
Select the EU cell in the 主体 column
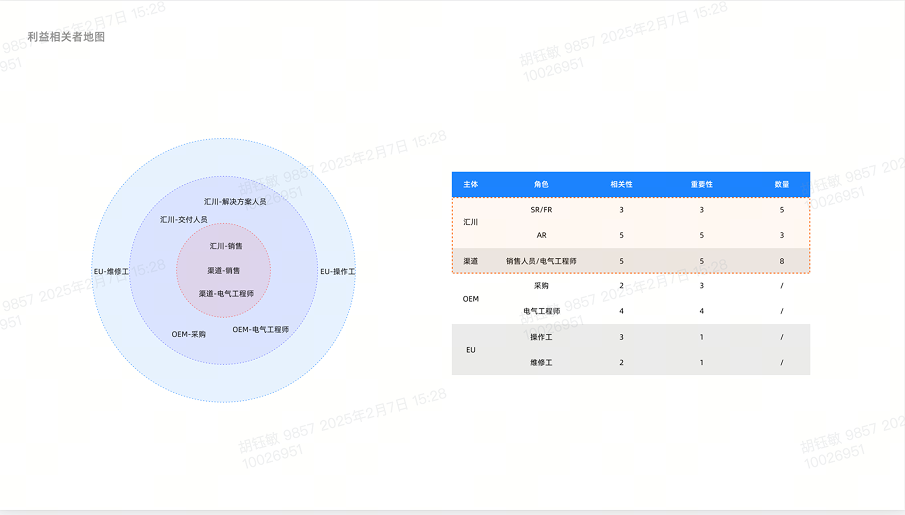tap(470, 350)
